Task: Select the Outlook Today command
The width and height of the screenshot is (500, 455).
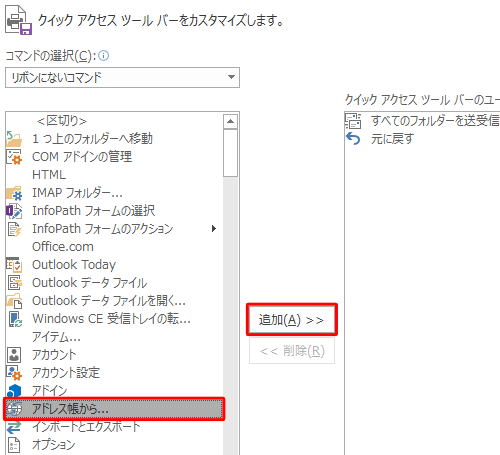Action: (114, 265)
